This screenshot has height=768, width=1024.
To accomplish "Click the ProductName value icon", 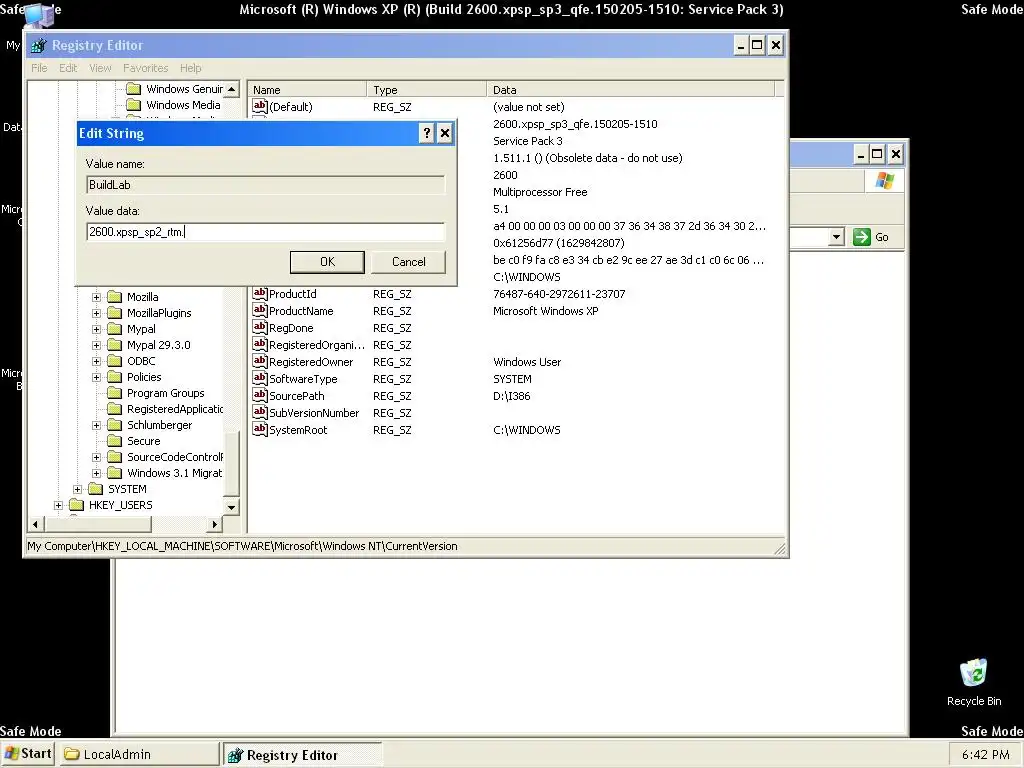I will pos(260,311).
